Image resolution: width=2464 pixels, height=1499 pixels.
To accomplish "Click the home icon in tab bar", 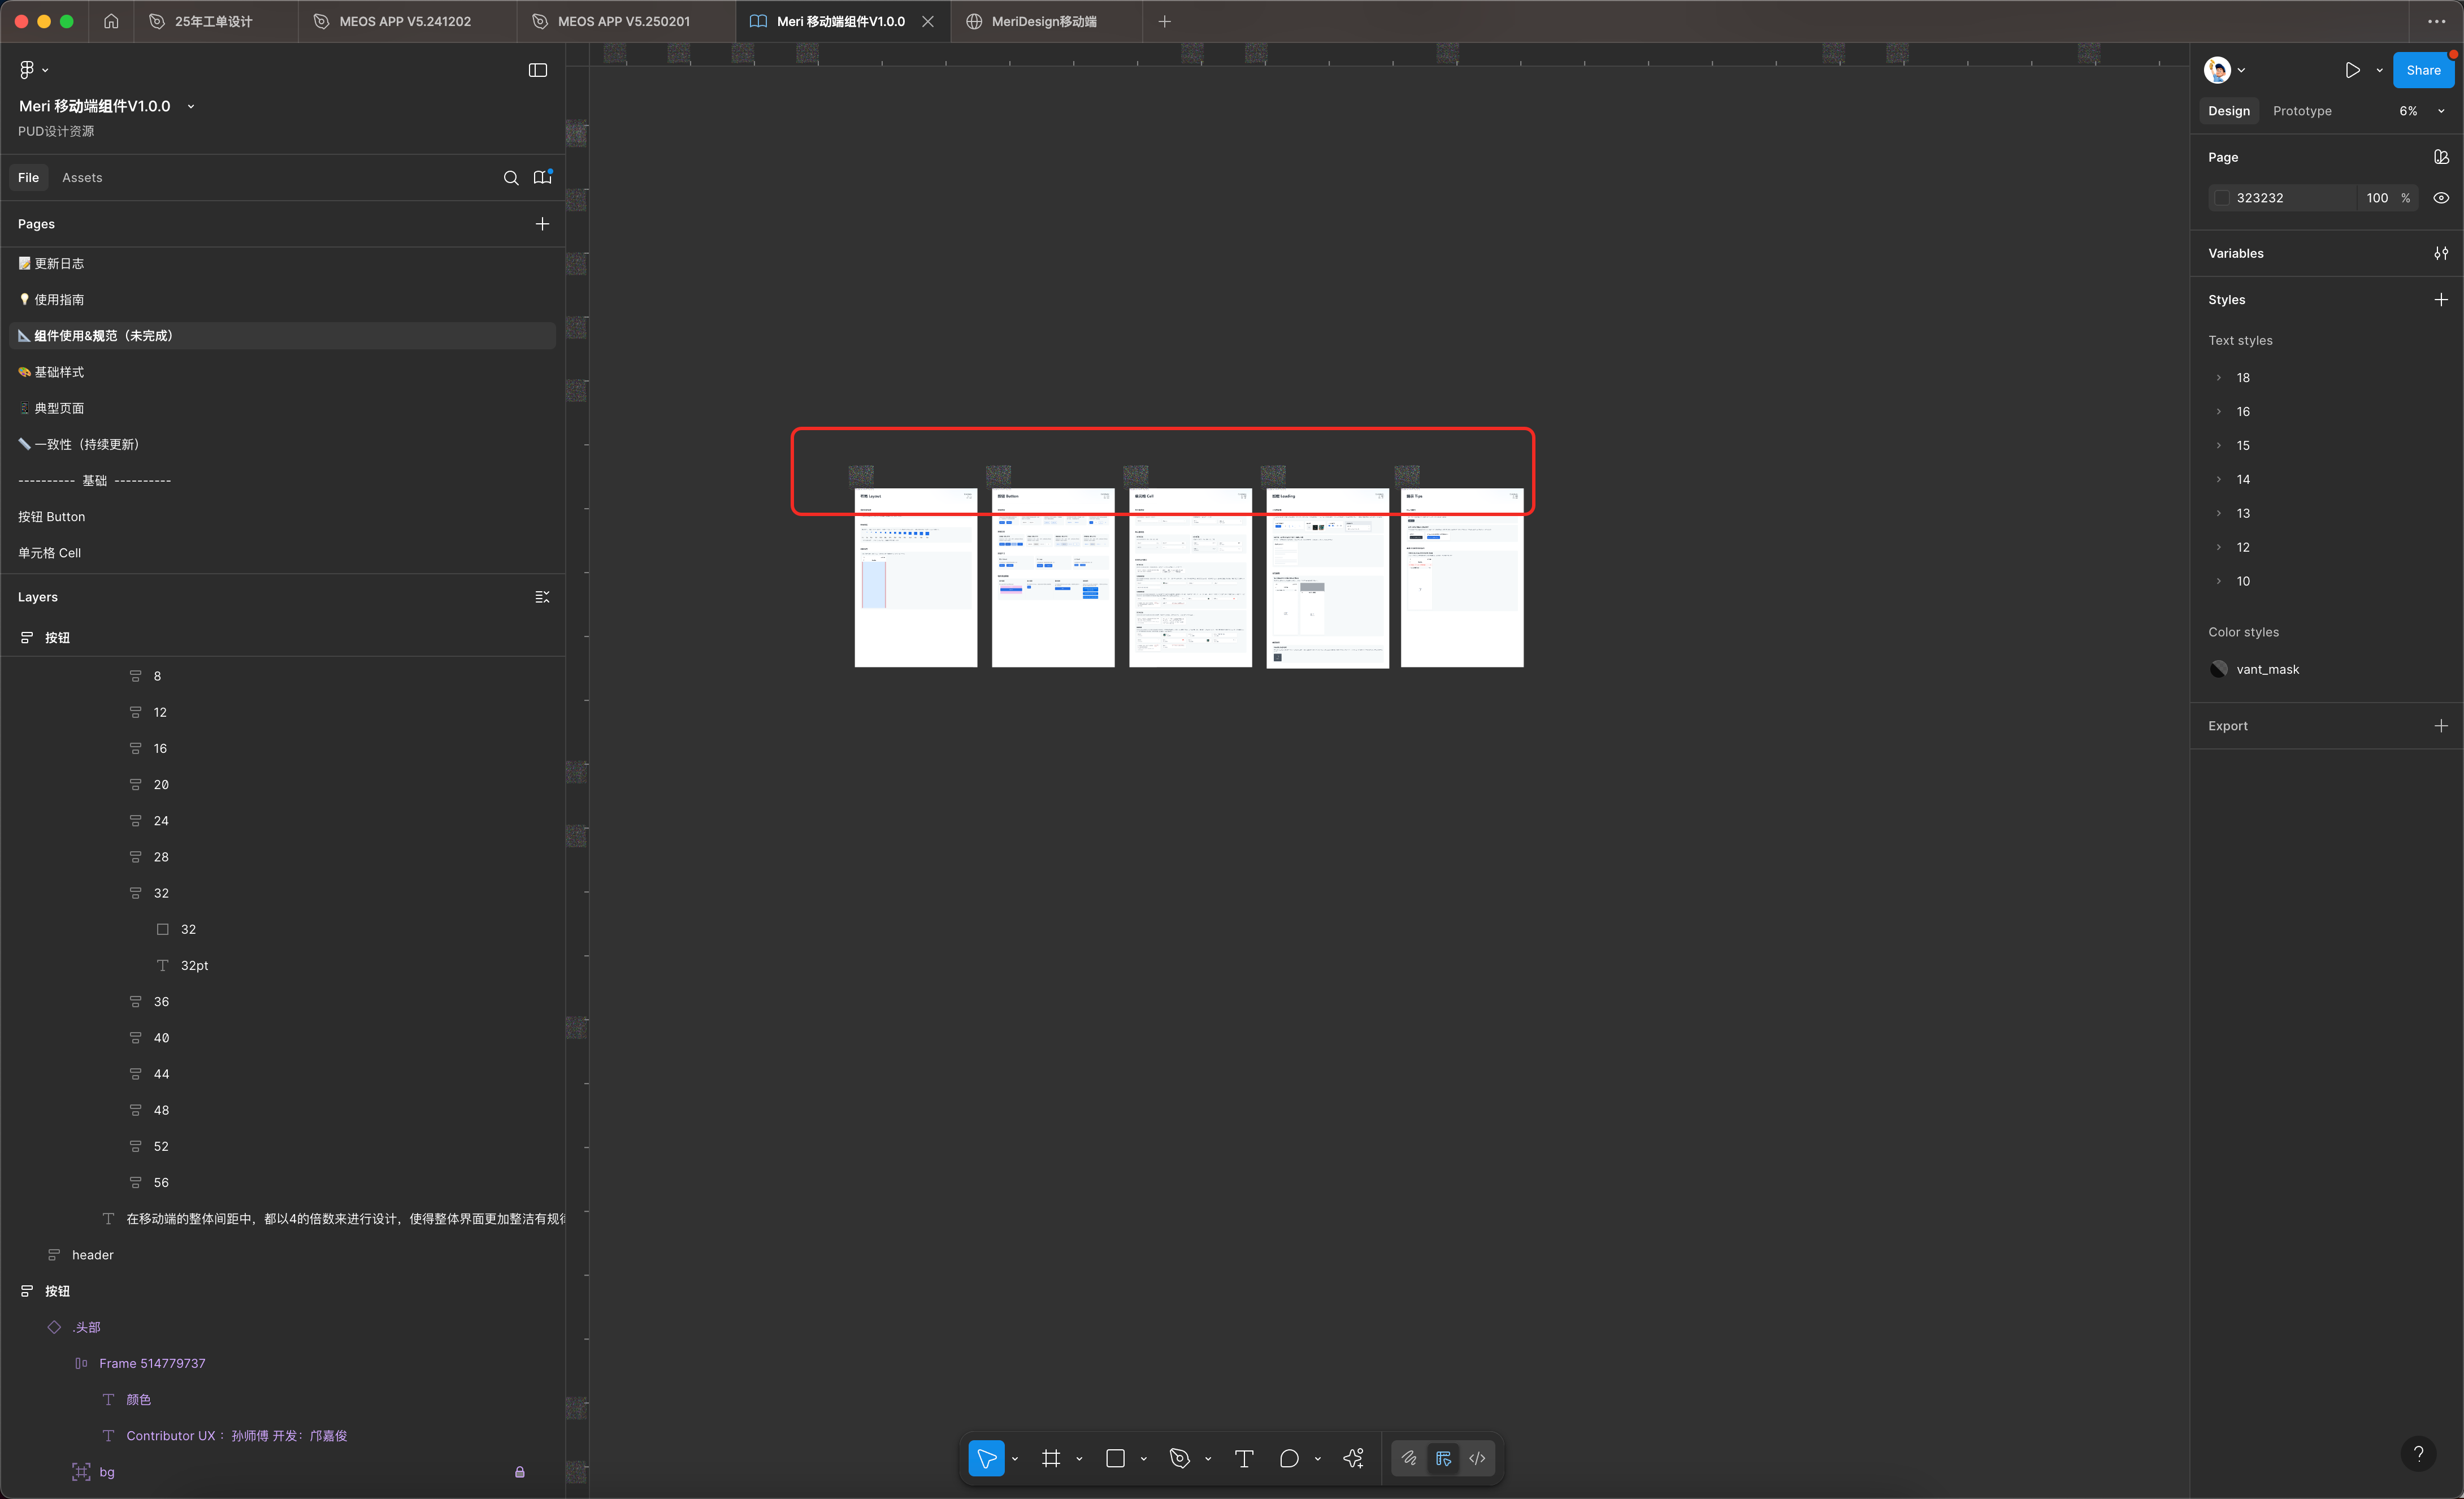I will point(111,21).
